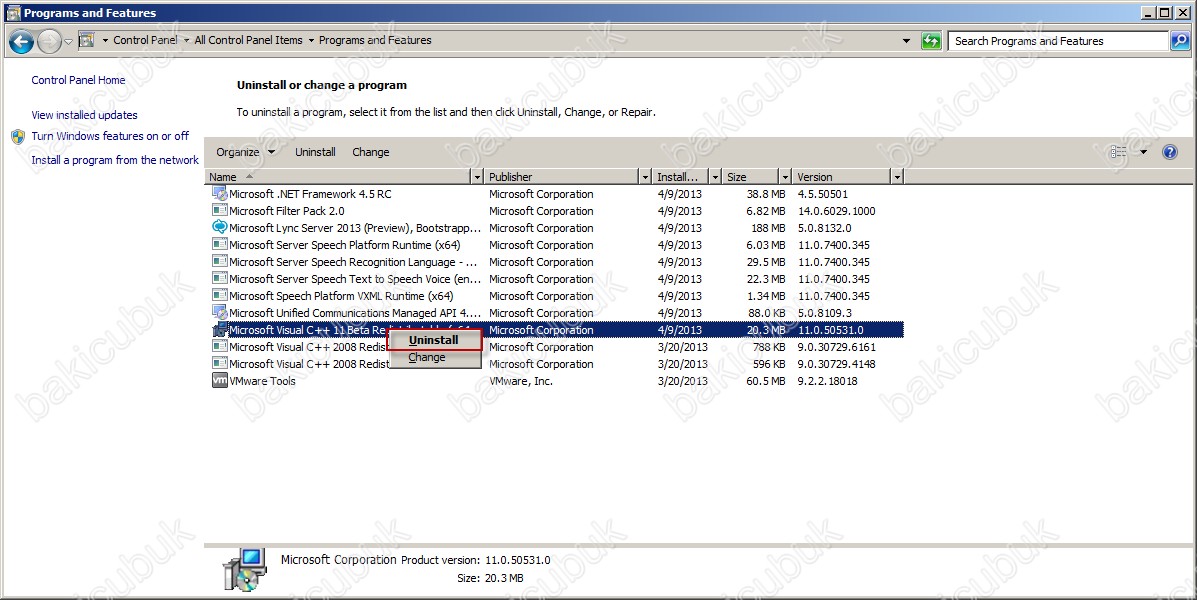Viewport: 1197px width, 600px height.
Task: Click the Visual C++ 2008 9.0.30729.4148 row icon
Action: point(220,363)
